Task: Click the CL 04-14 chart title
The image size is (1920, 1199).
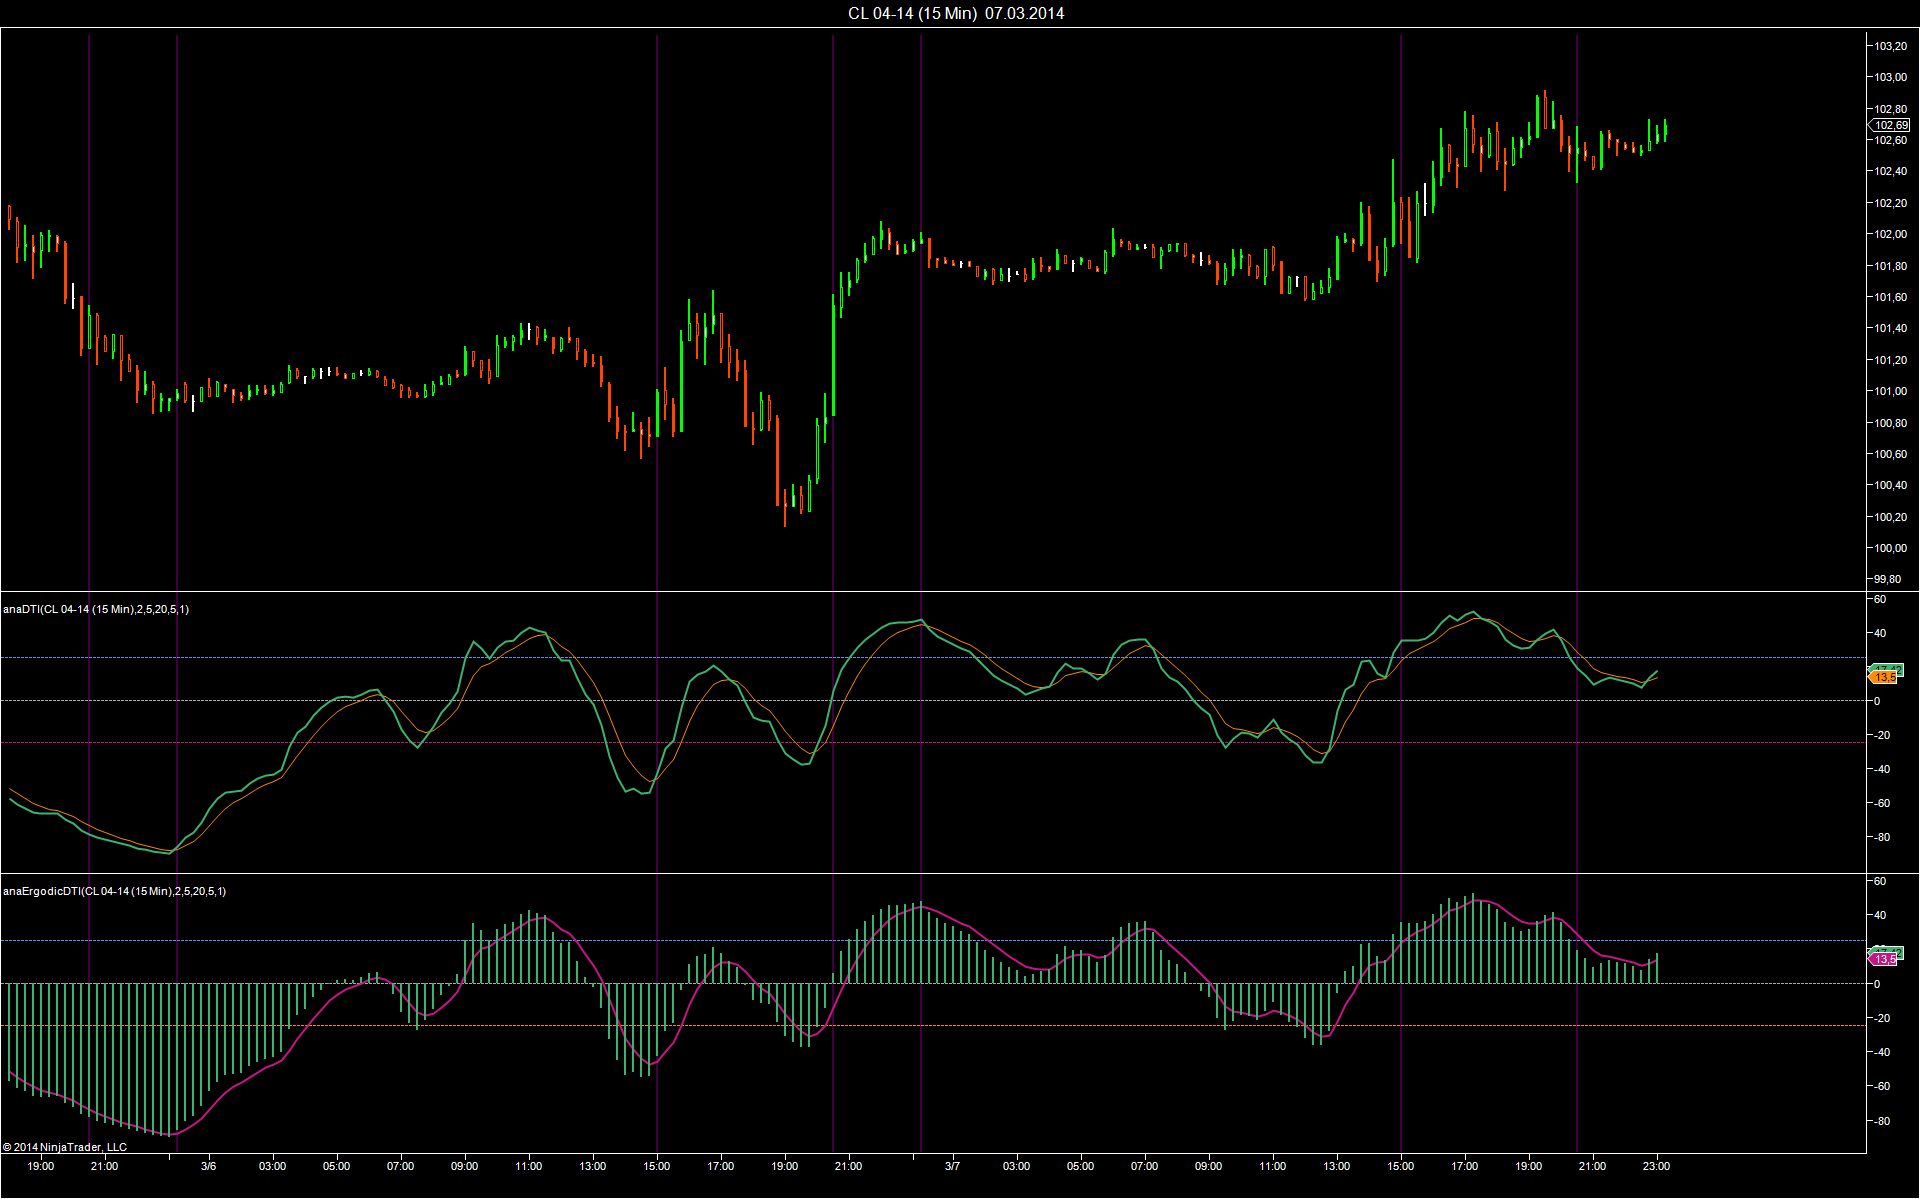Action: coord(955,13)
